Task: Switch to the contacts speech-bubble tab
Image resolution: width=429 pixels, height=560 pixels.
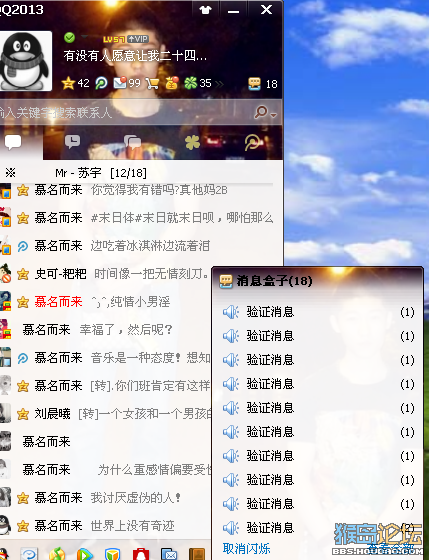Action: point(13,142)
